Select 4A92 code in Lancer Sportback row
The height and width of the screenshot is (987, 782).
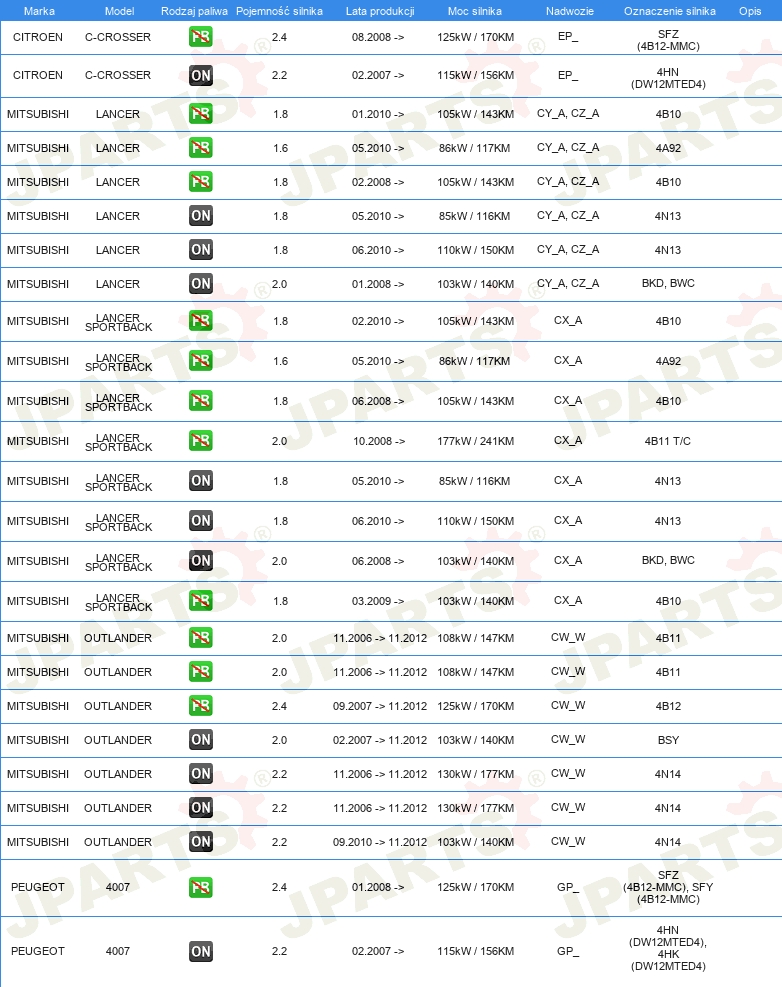[x=668, y=361]
